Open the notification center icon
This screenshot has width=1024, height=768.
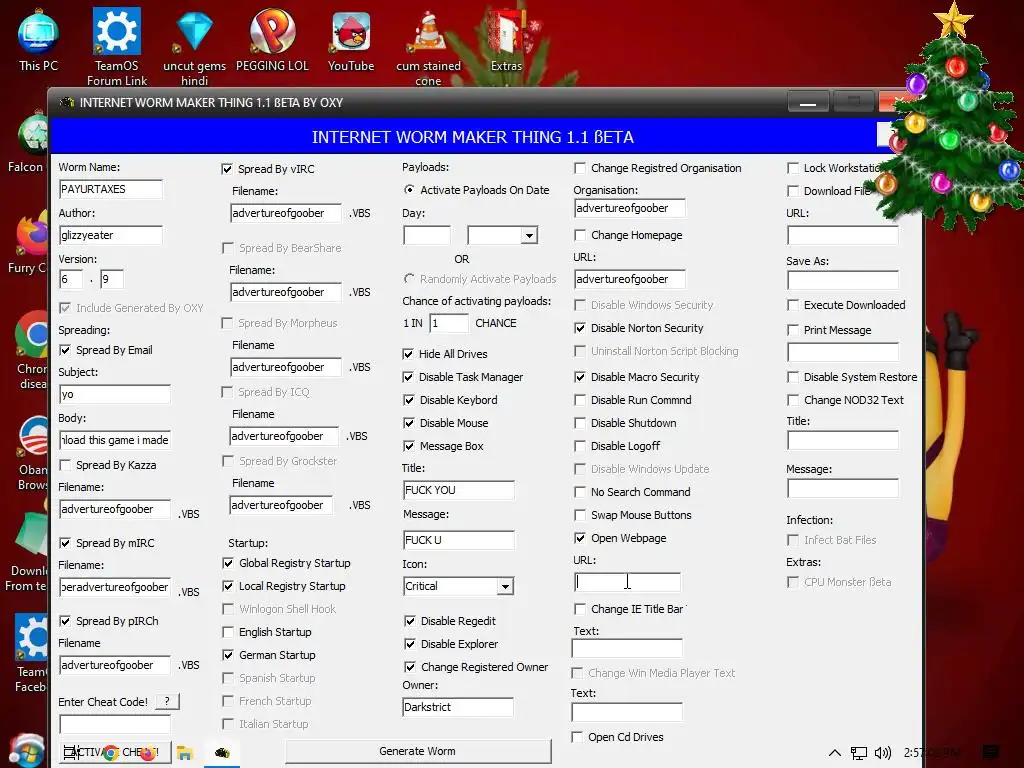click(x=991, y=752)
